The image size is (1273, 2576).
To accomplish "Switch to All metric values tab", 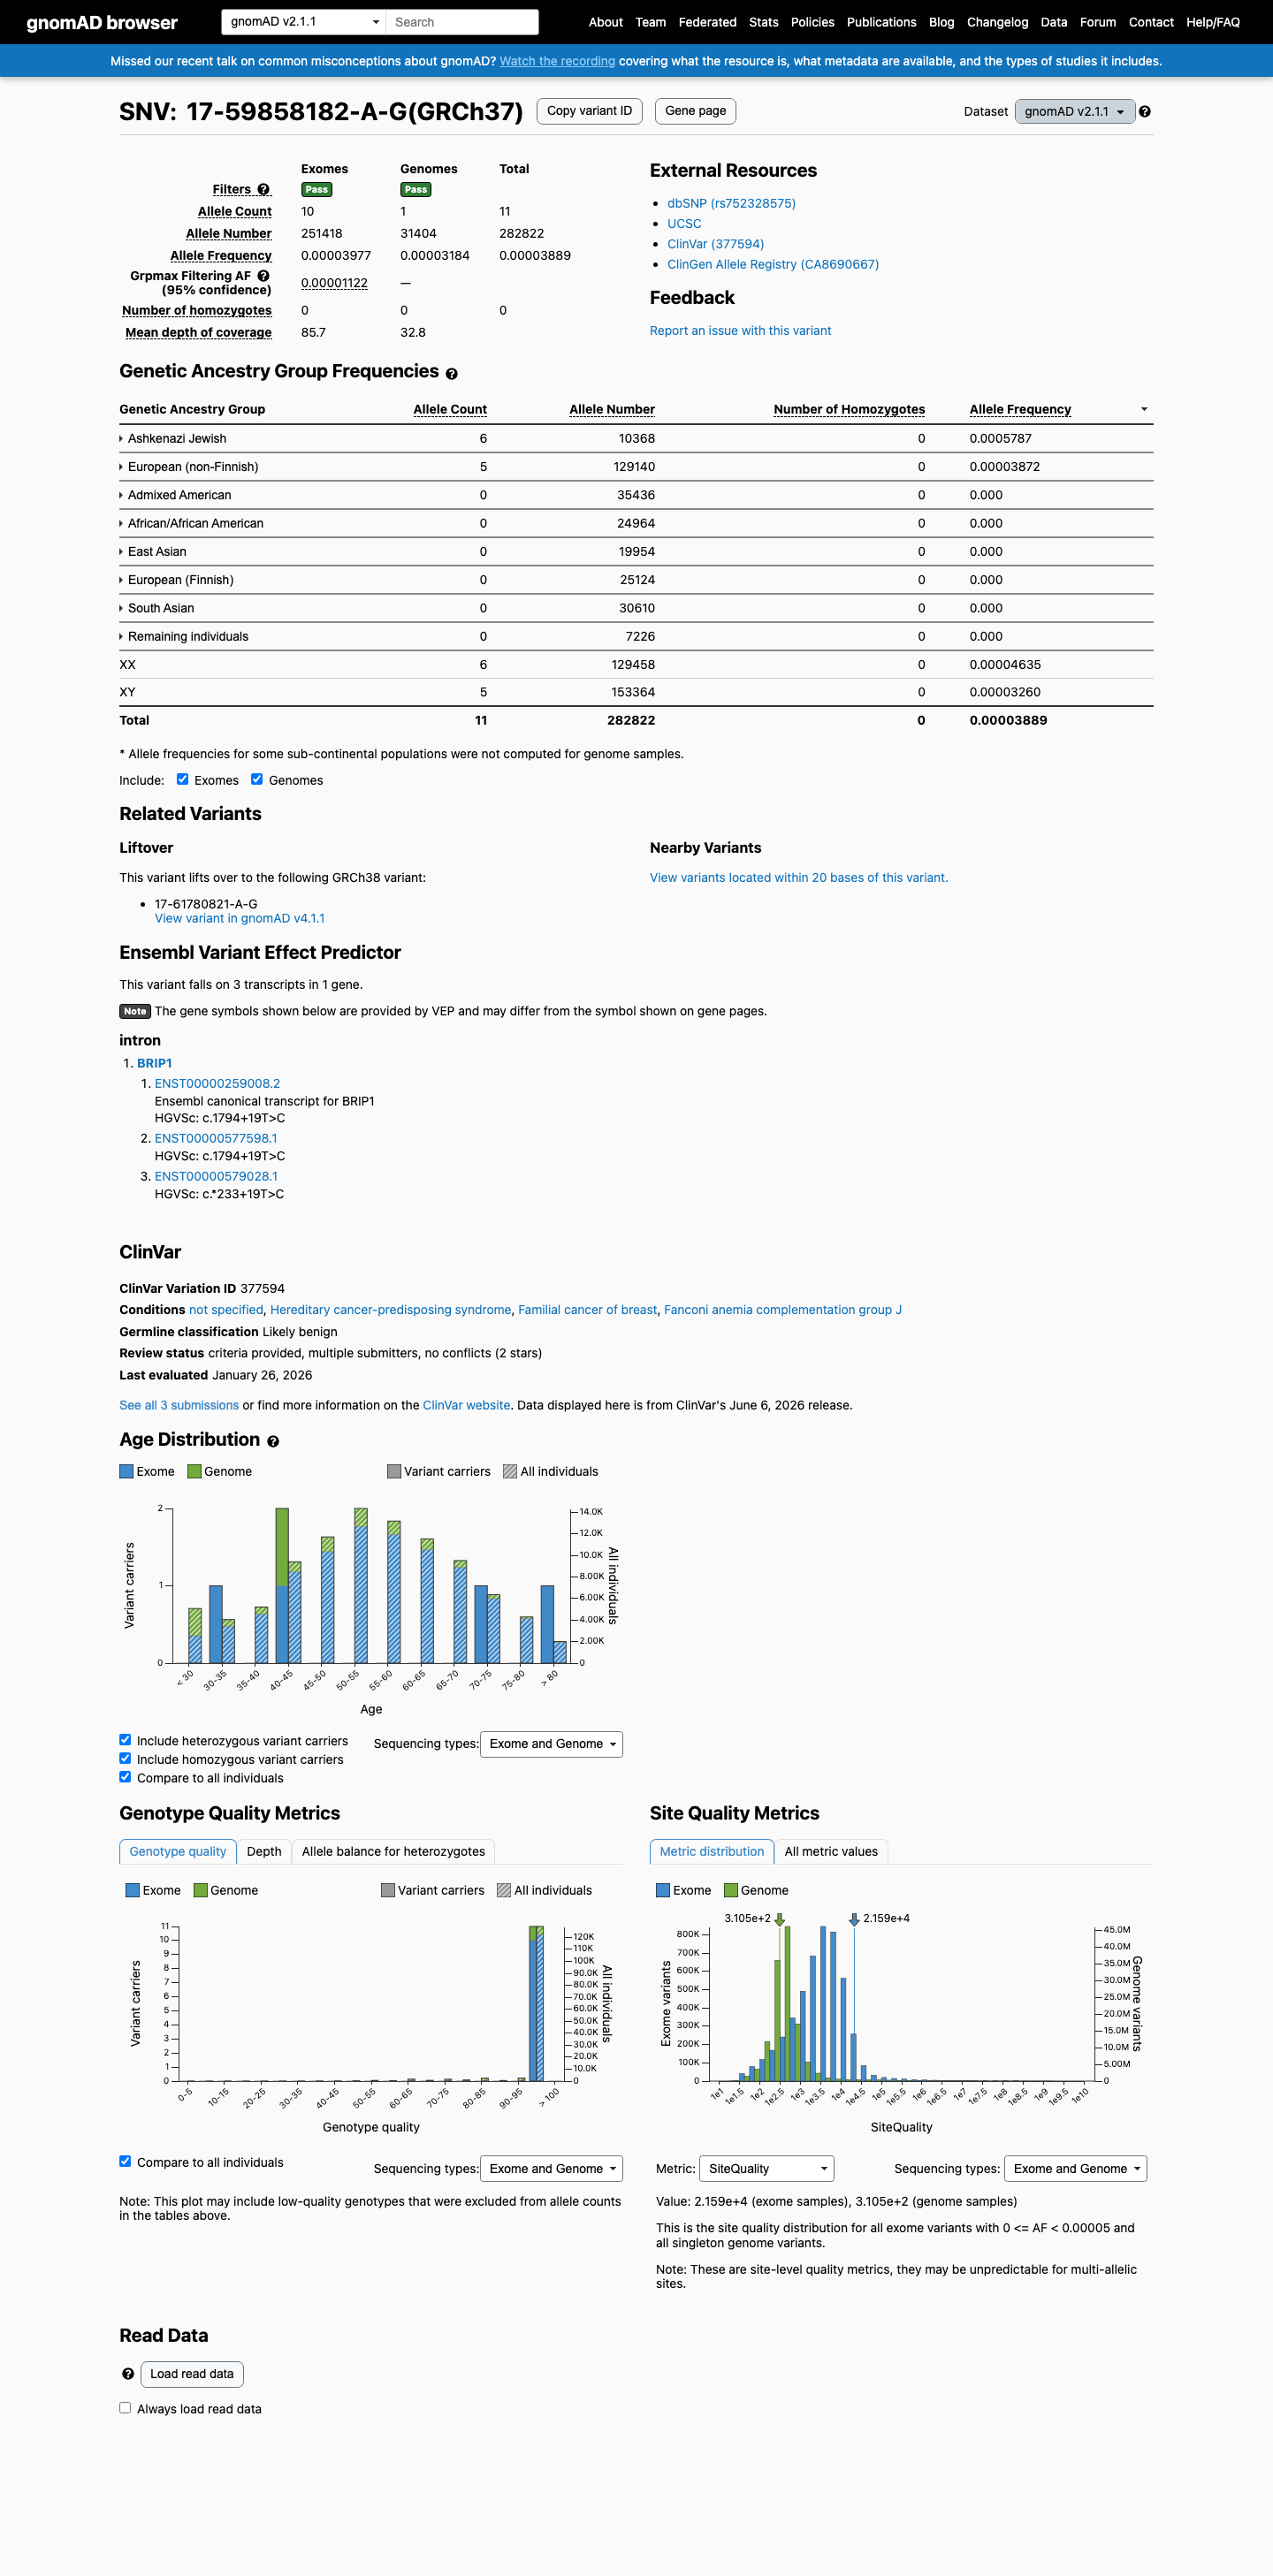I will (831, 1851).
